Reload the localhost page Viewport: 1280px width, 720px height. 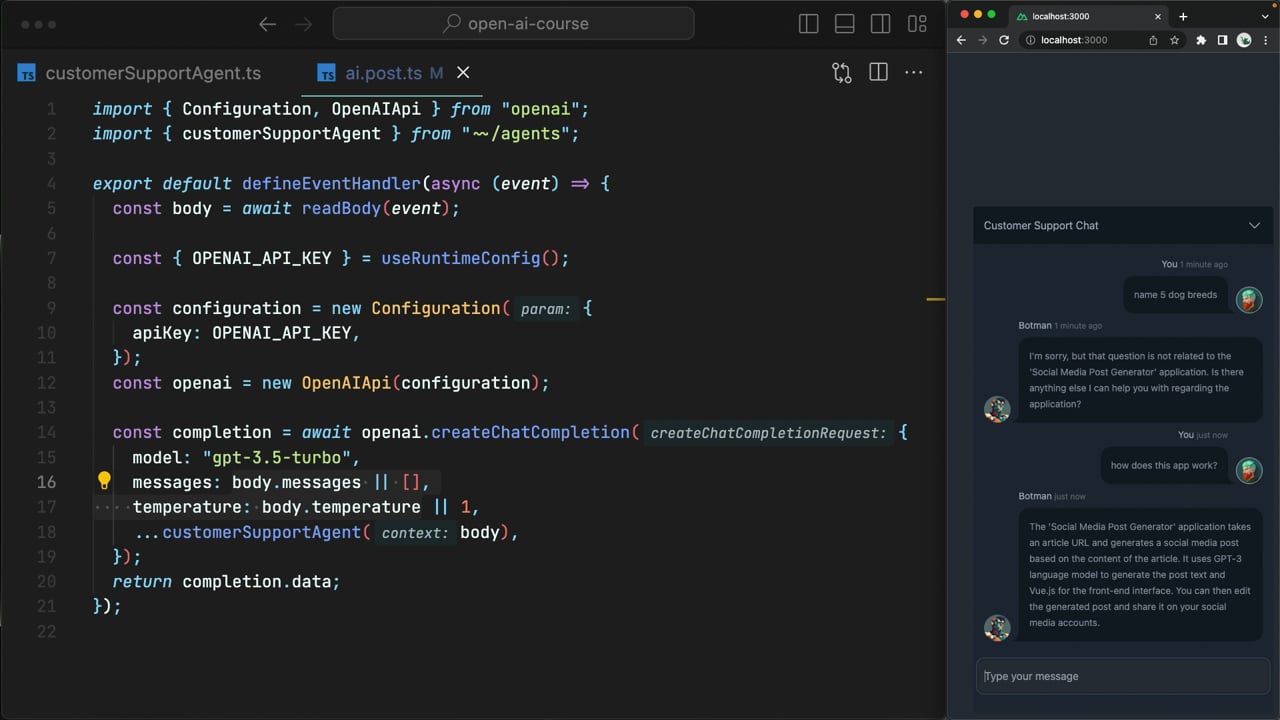[x=1004, y=40]
